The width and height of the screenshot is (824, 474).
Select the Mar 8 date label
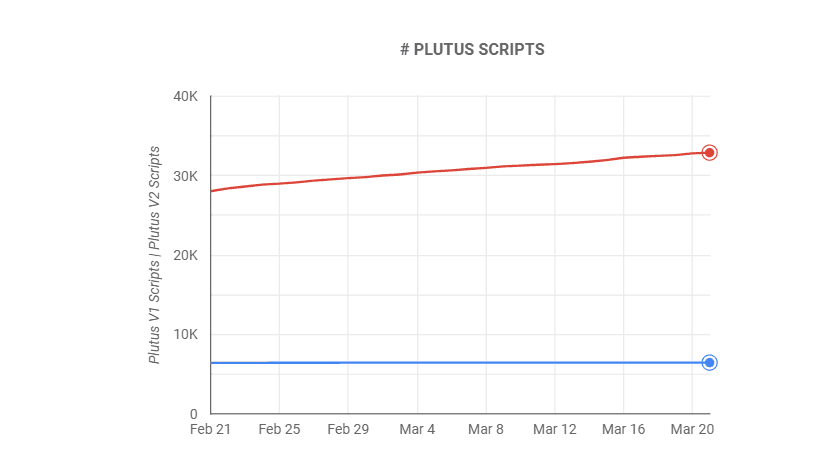[486, 429]
